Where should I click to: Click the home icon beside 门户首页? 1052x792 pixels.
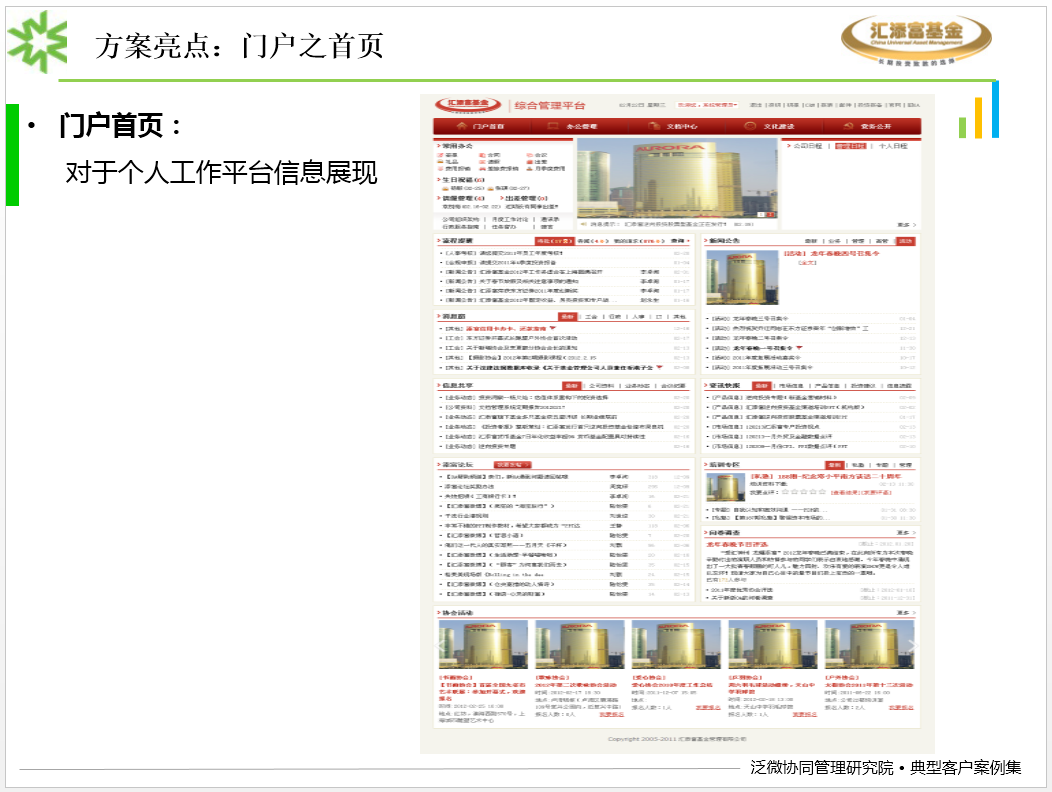click(x=461, y=126)
